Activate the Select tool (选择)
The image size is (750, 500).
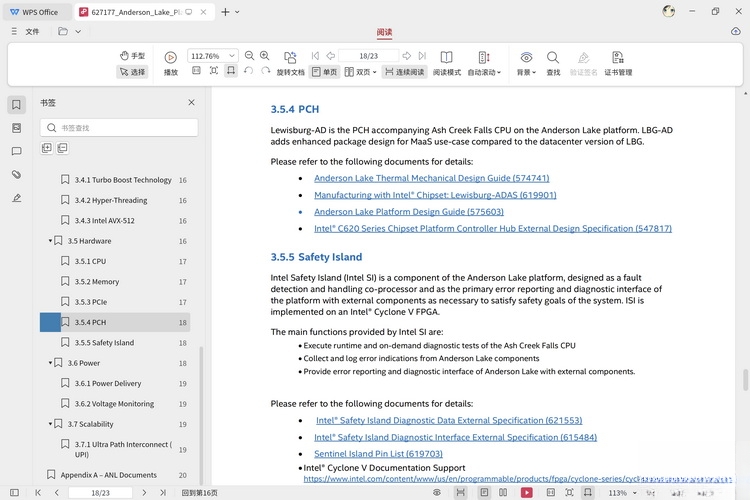(x=132, y=72)
